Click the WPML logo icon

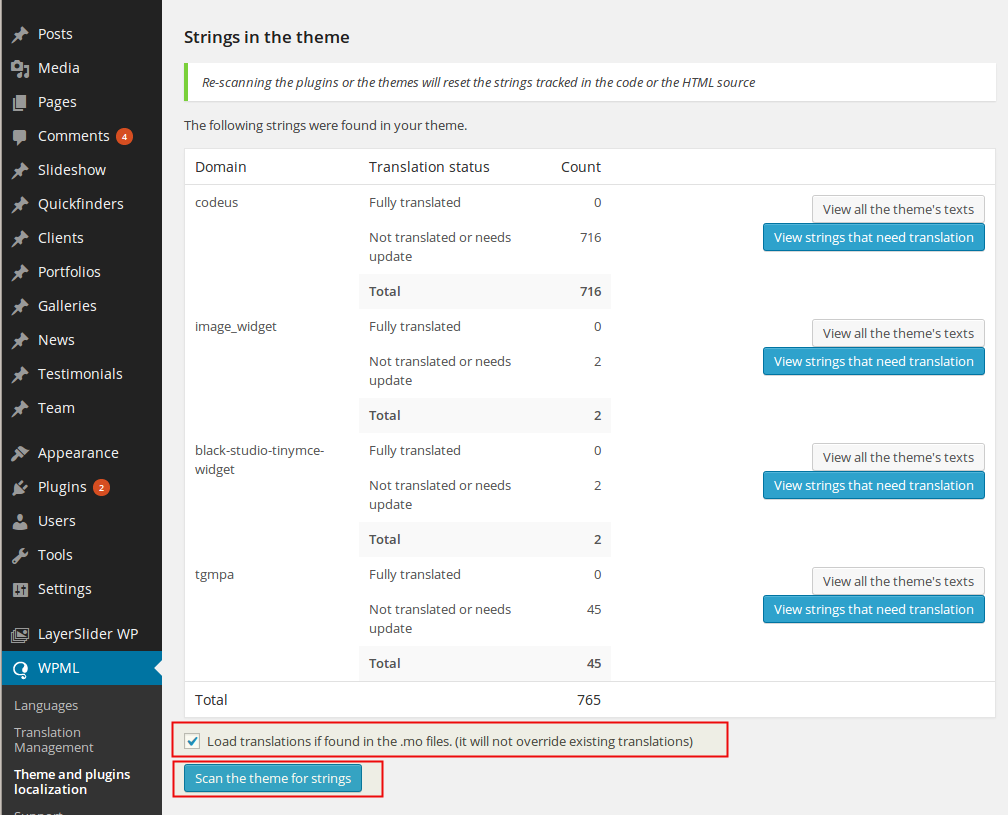click(x=20, y=669)
